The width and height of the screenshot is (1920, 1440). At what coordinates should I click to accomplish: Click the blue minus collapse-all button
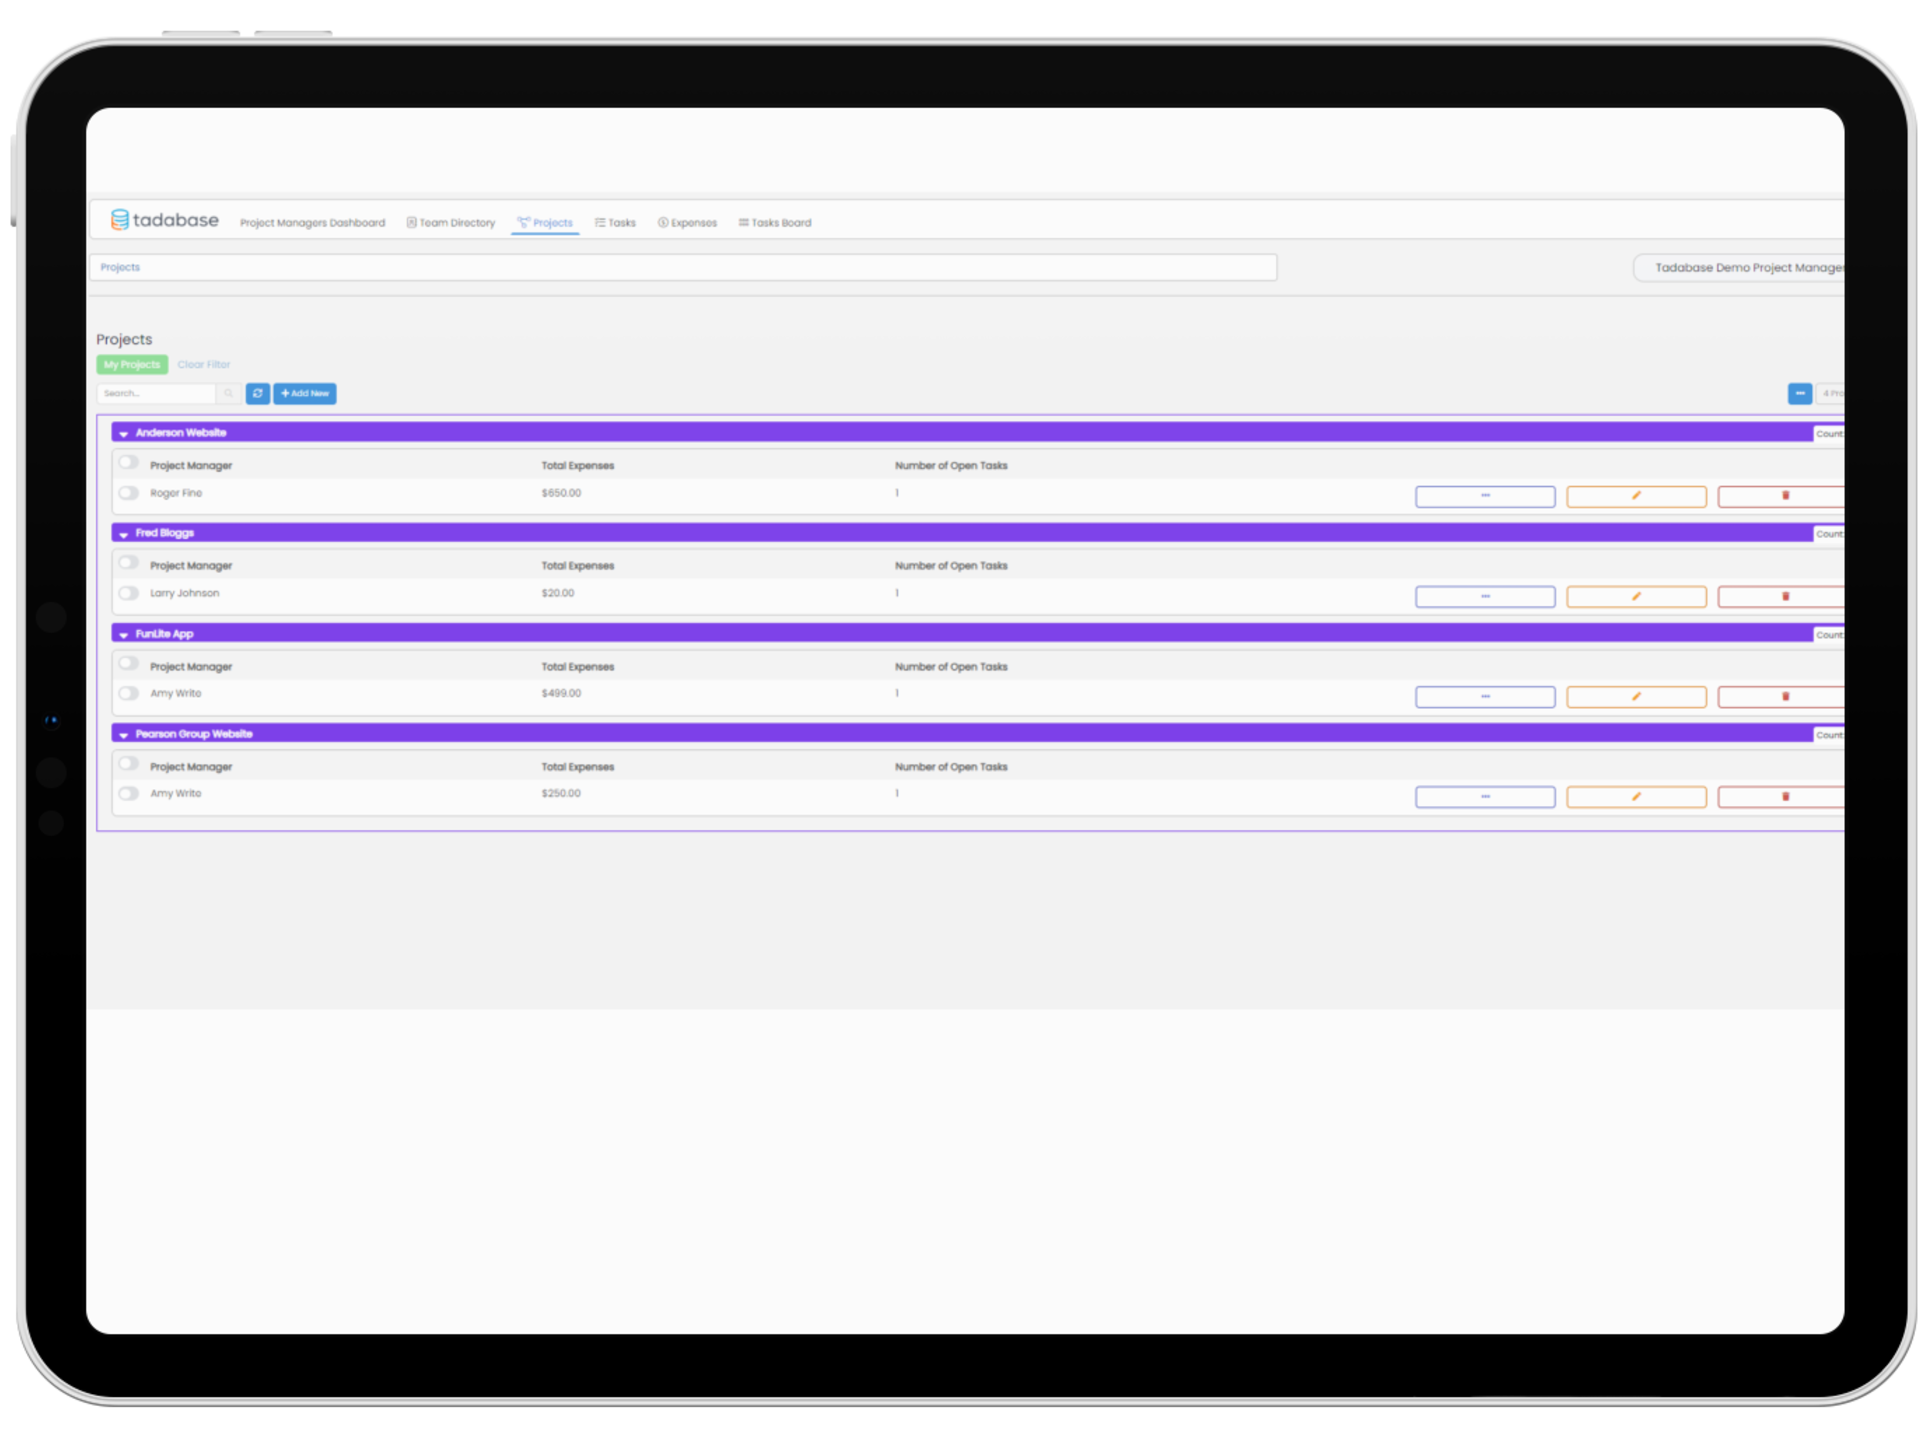[1800, 394]
